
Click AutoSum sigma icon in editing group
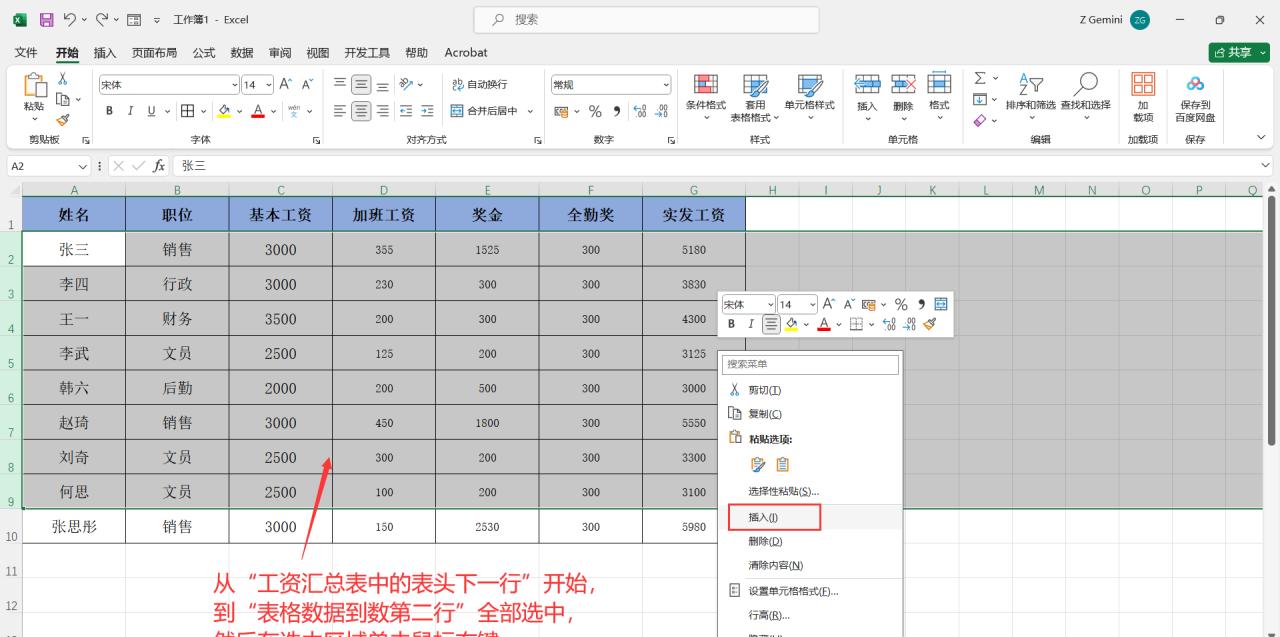point(980,78)
